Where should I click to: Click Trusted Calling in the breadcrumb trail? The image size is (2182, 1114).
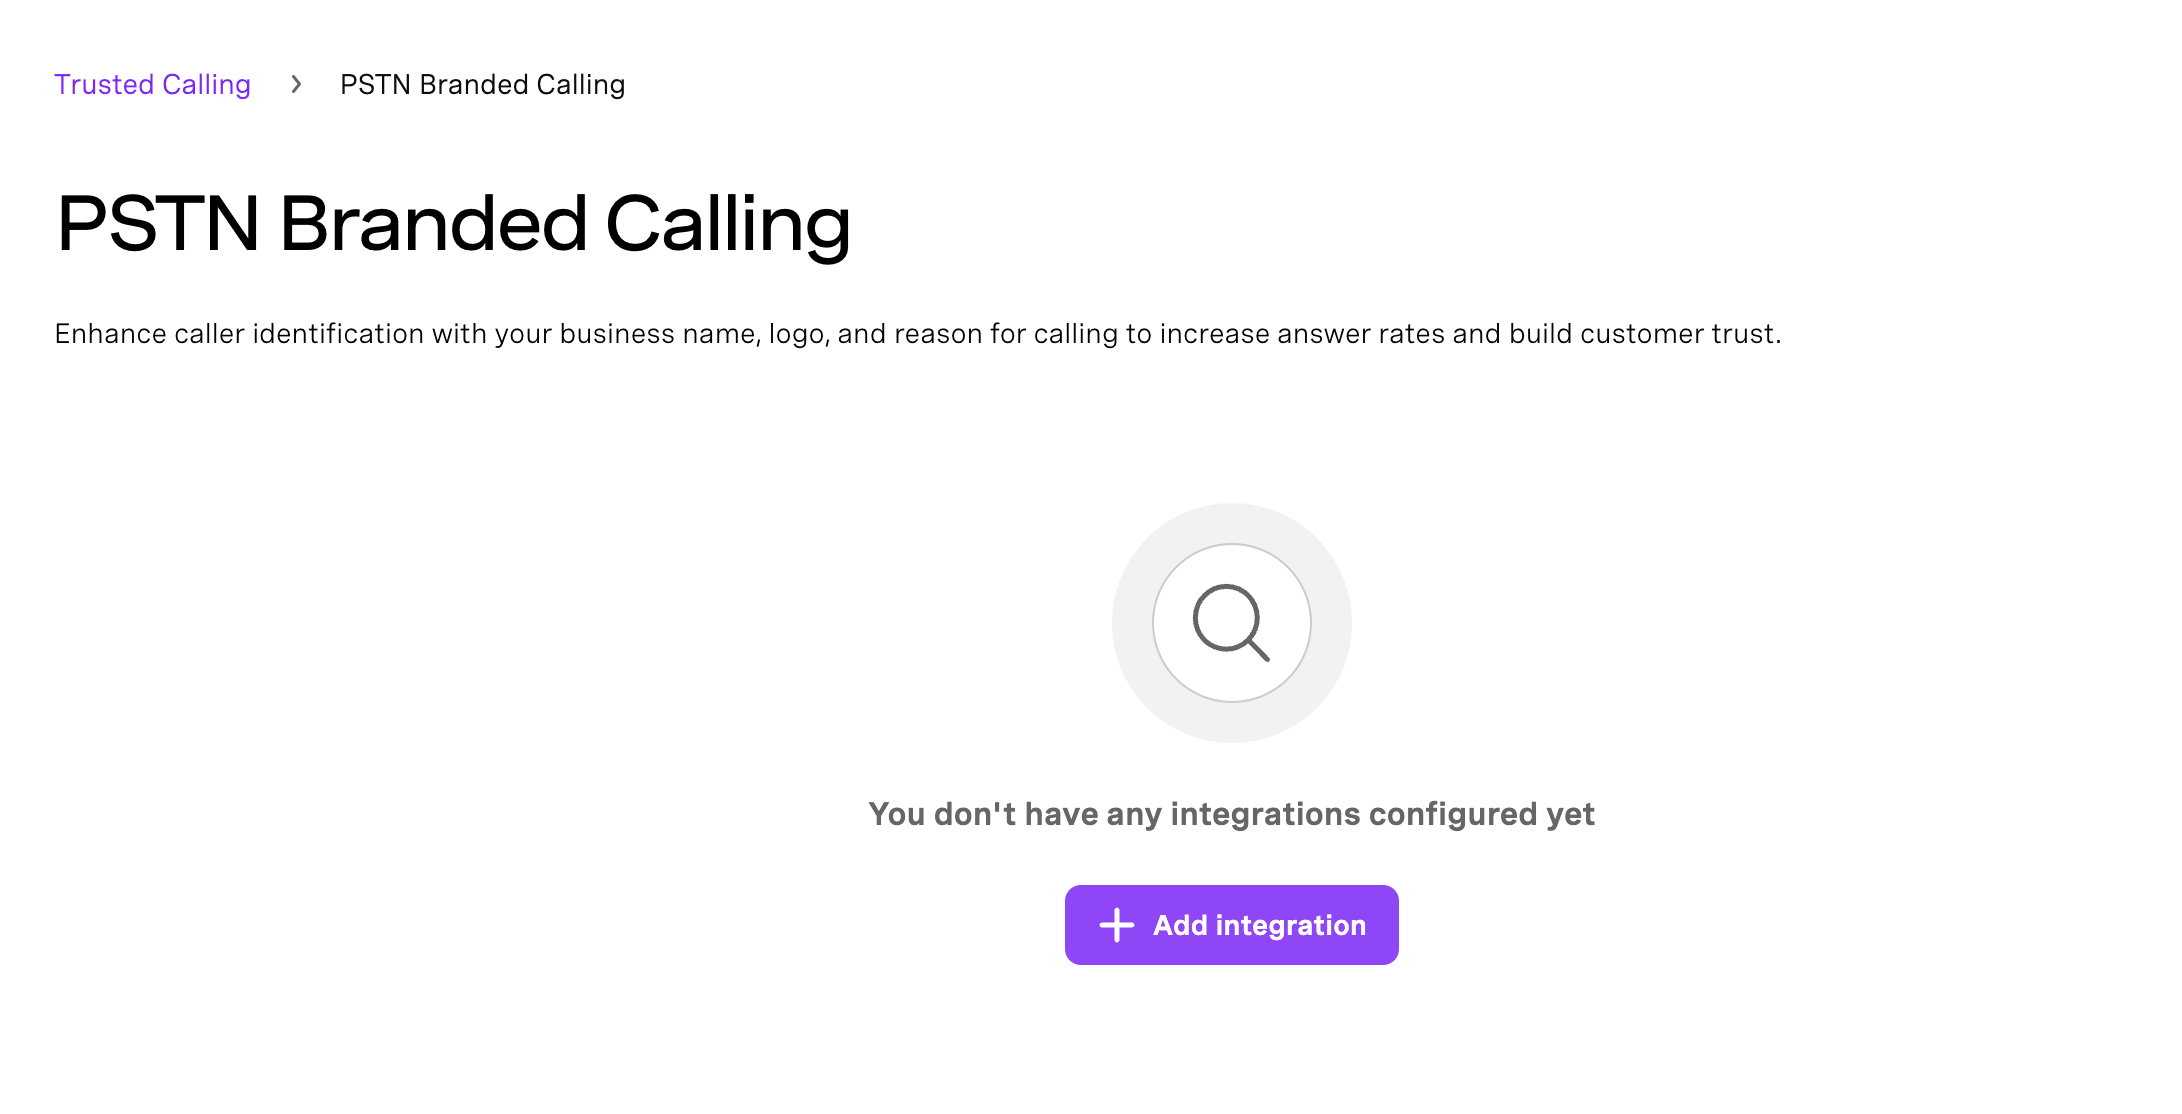tap(152, 85)
